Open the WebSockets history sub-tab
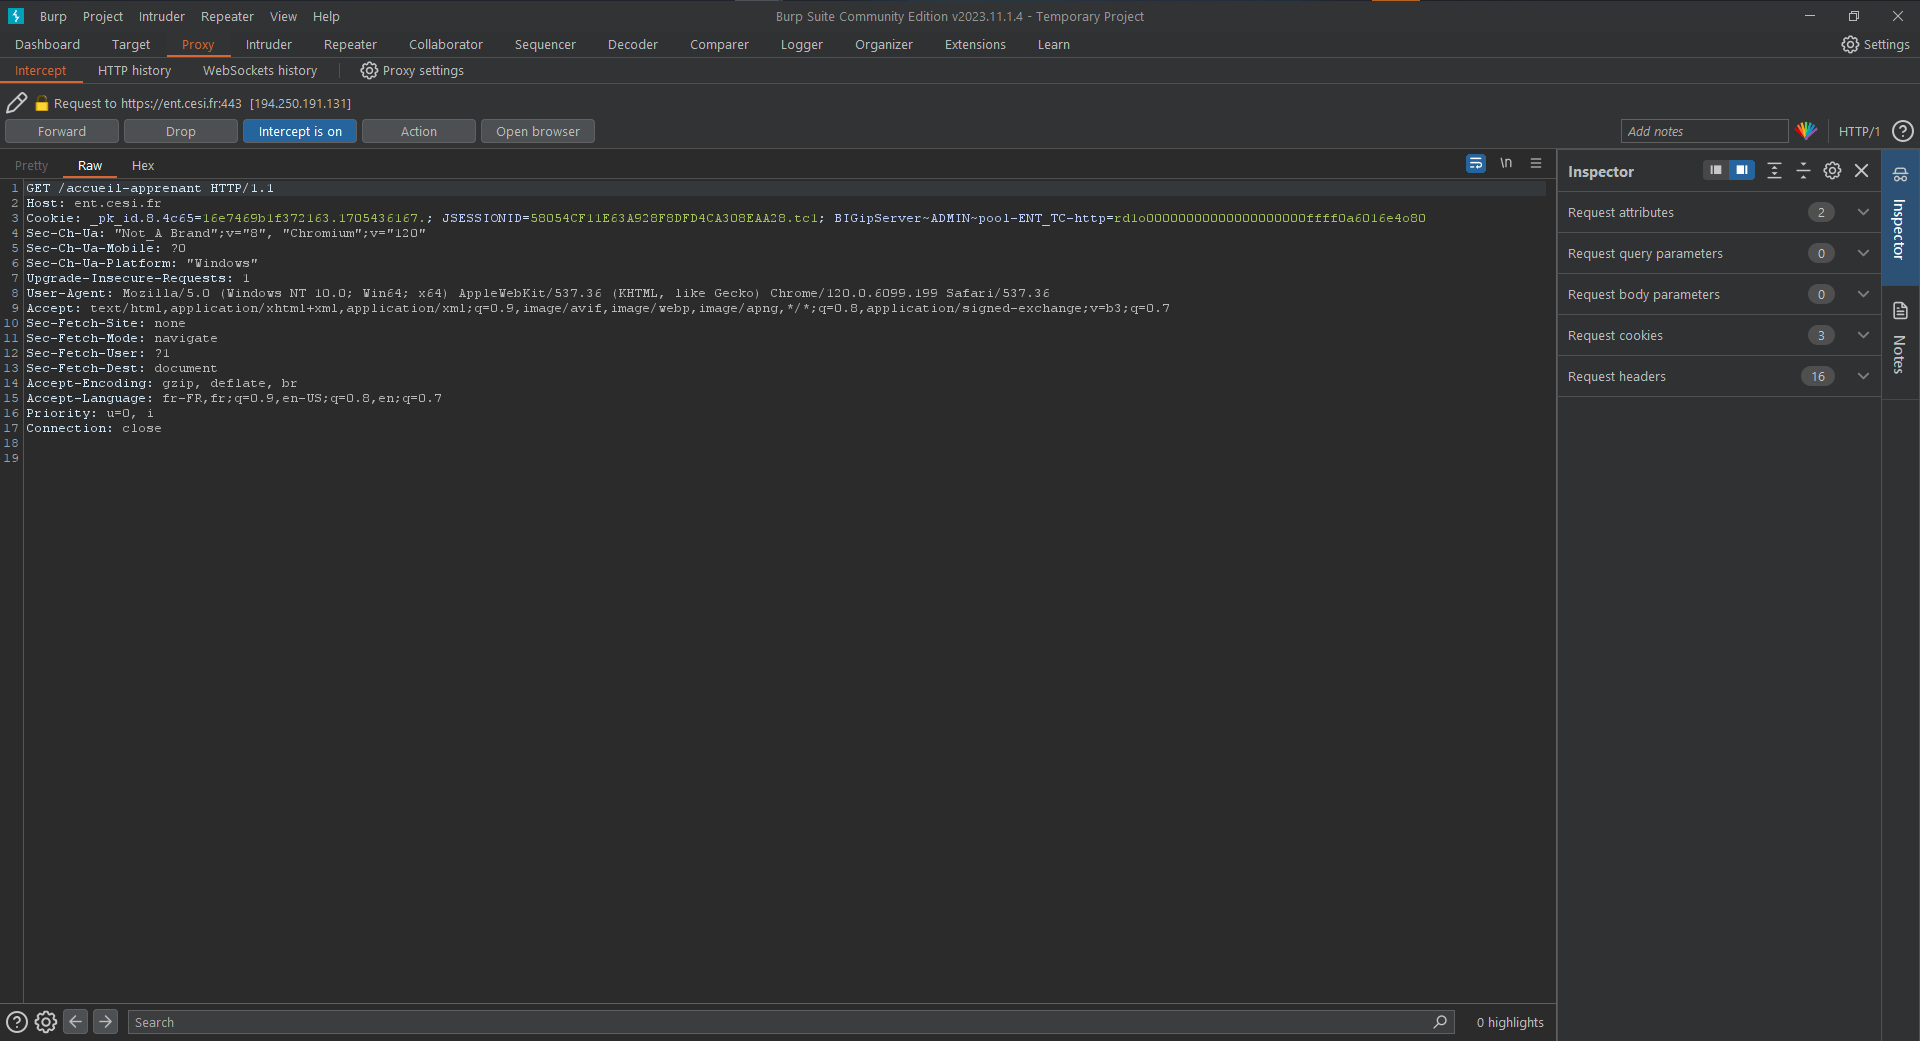1920x1041 pixels. [x=260, y=71]
